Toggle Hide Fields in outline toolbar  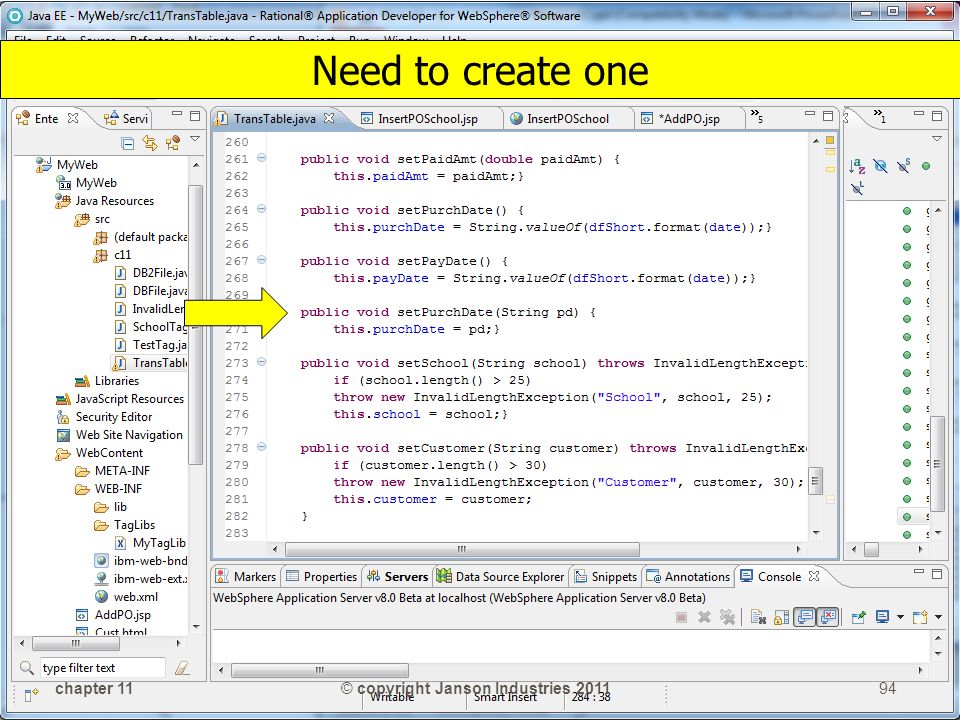[x=880, y=166]
